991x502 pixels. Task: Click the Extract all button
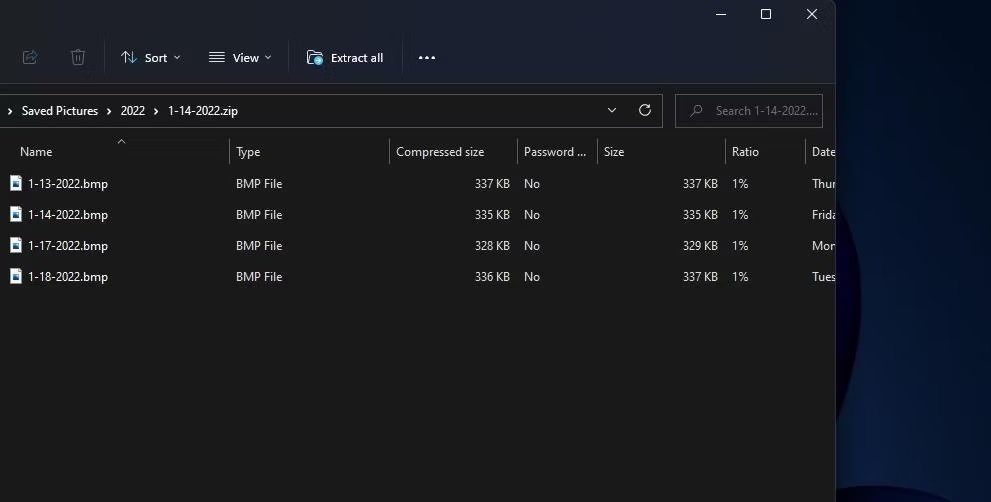pos(345,58)
